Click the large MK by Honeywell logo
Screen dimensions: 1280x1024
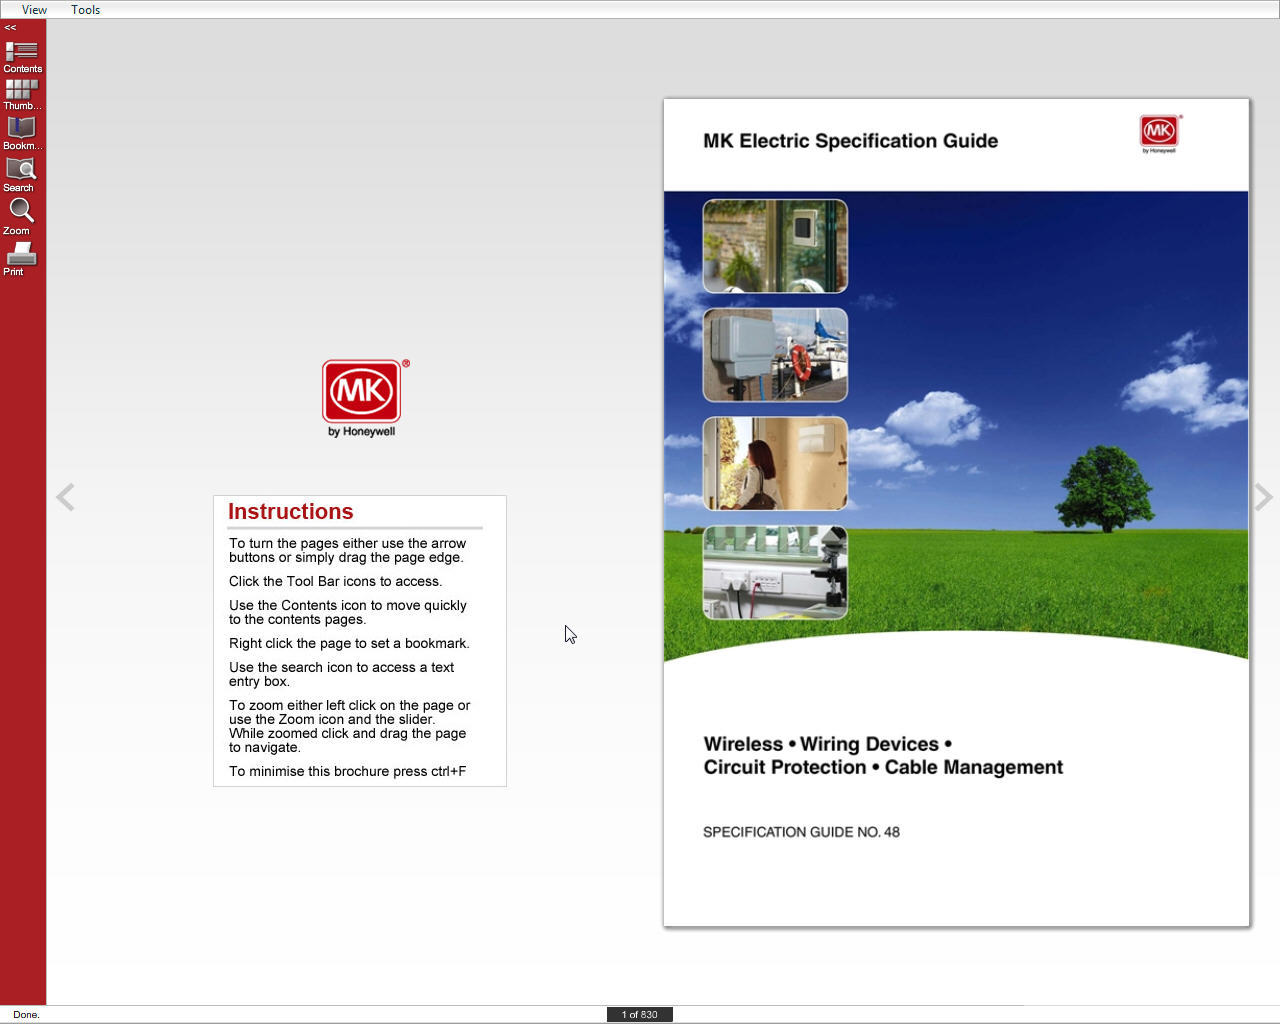click(365, 398)
